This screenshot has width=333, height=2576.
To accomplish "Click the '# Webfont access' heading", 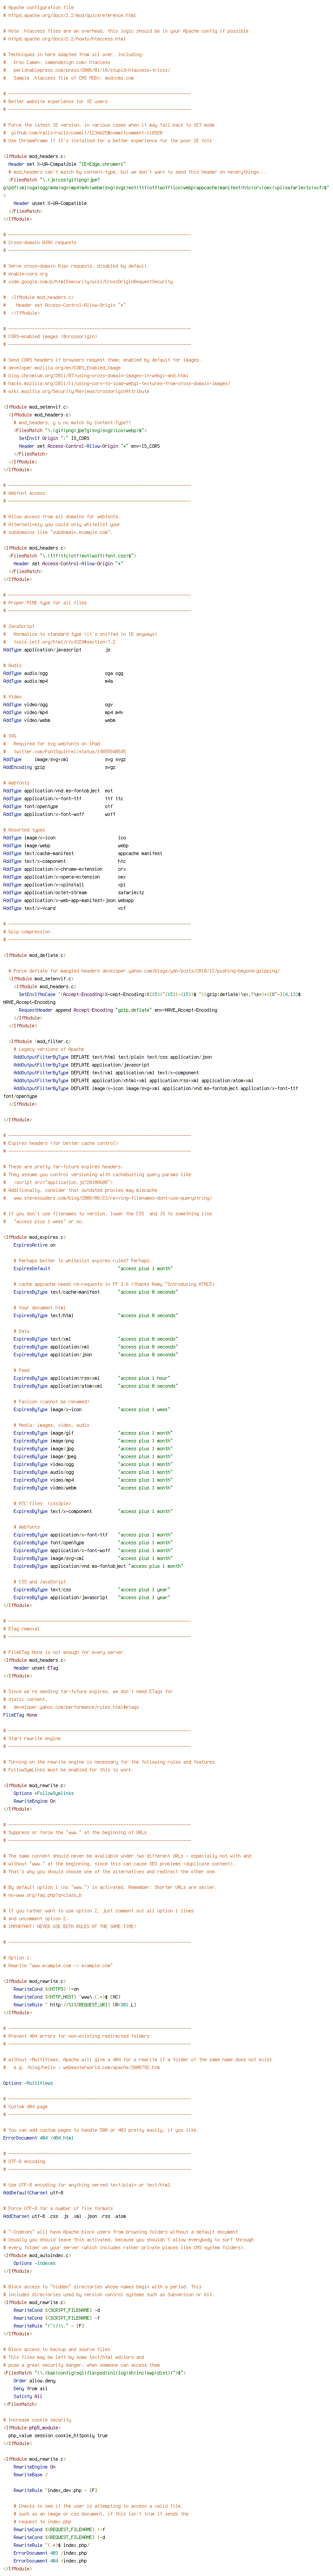I will tap(24, 493).
